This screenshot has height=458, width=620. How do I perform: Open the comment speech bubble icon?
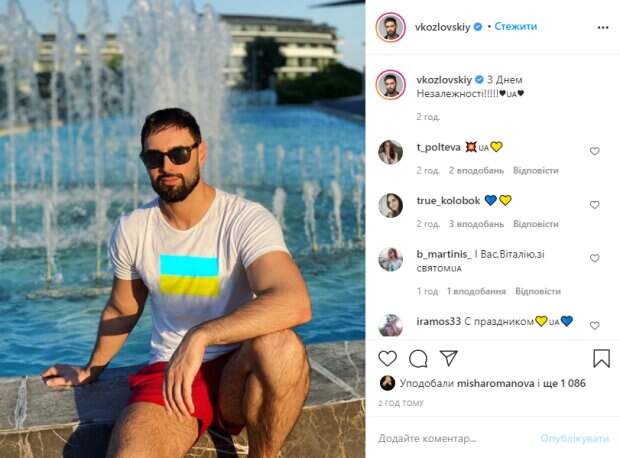(x=418, y=359)
